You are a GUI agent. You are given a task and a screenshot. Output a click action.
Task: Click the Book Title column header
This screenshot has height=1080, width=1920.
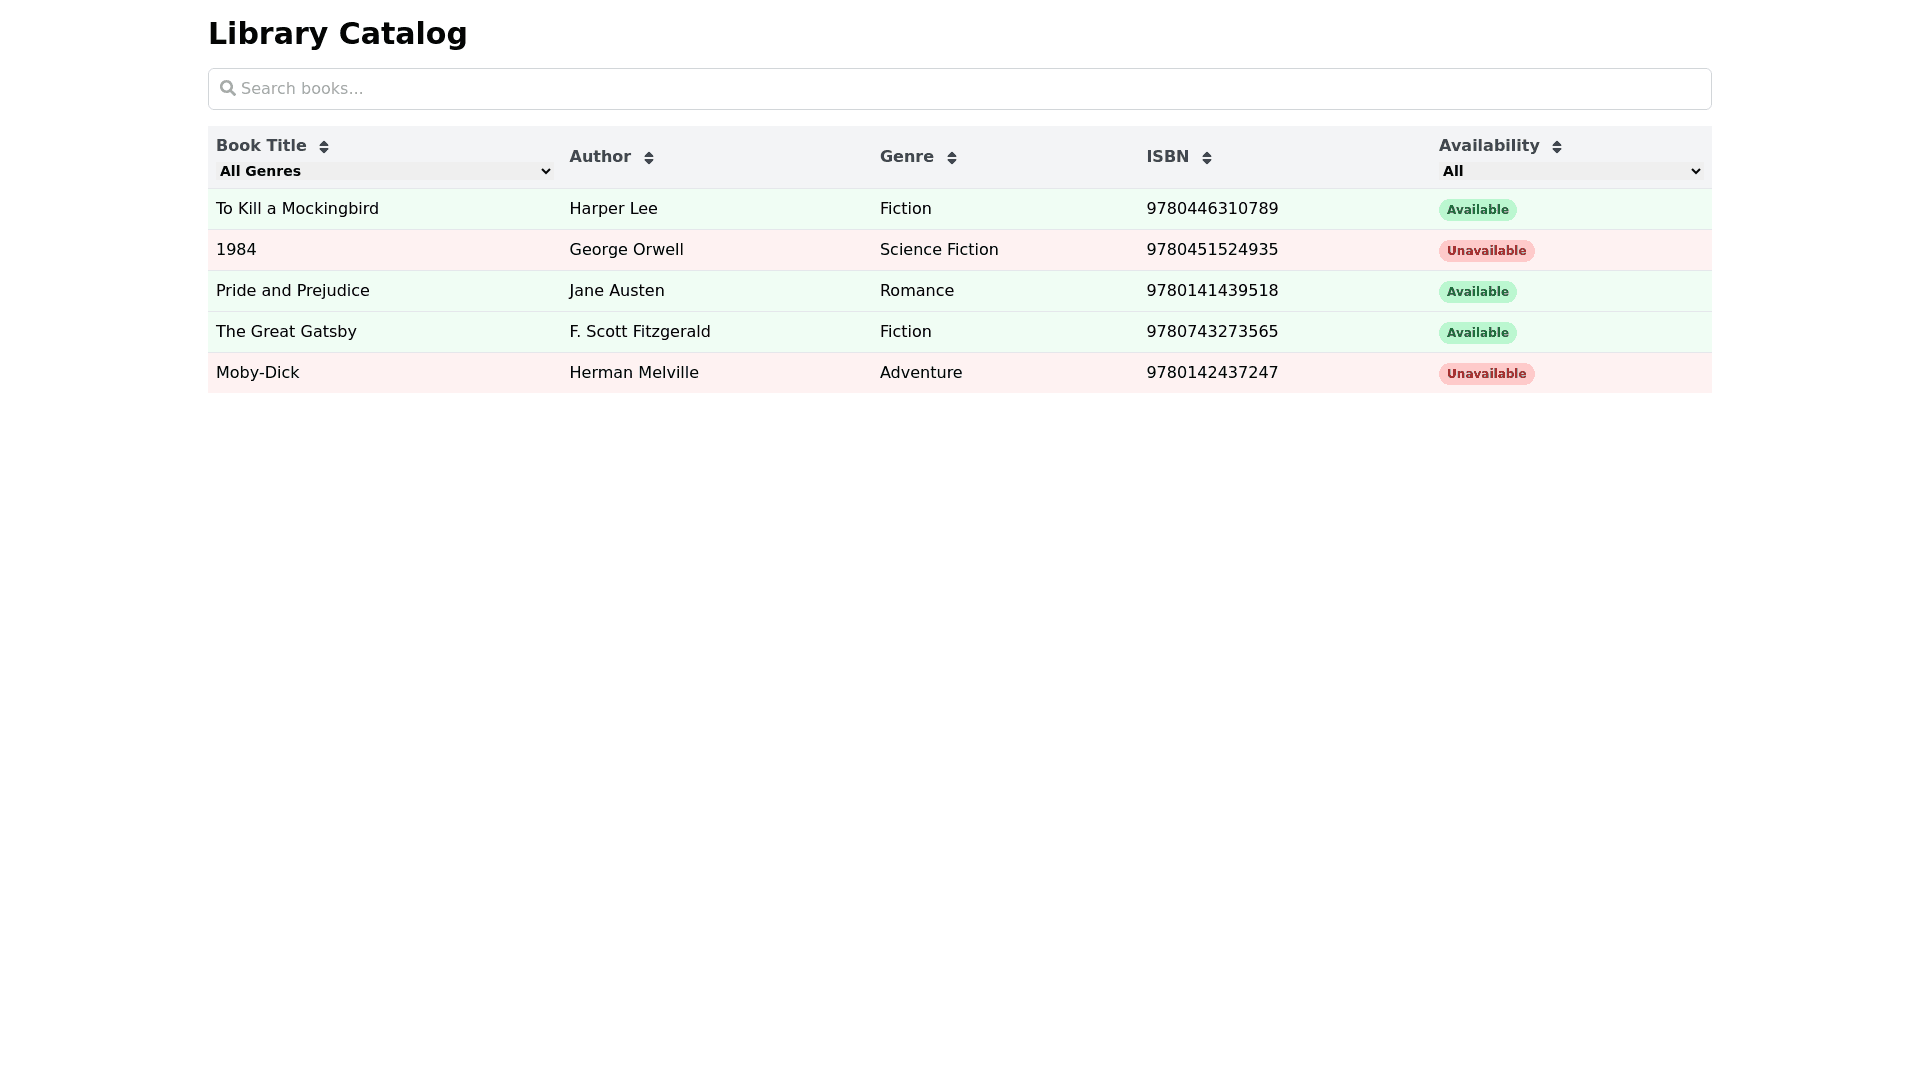click(x=261, y=146)
